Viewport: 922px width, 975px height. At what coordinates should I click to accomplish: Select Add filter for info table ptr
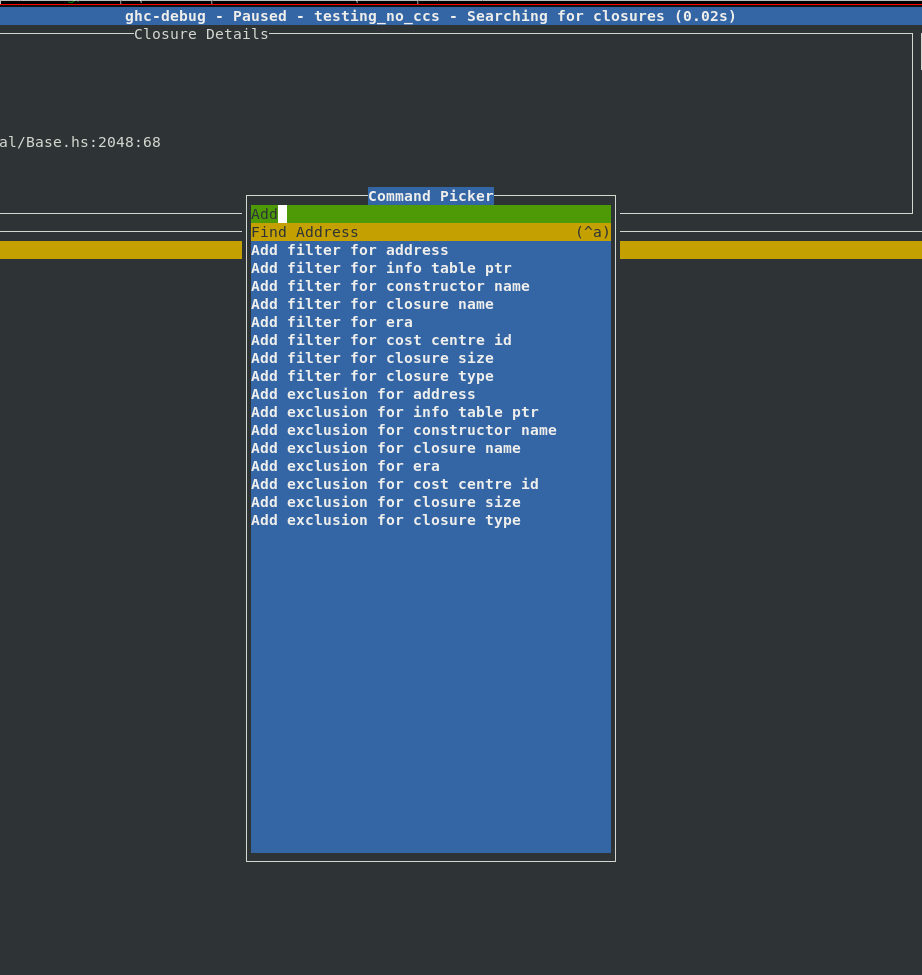(381, 268)
